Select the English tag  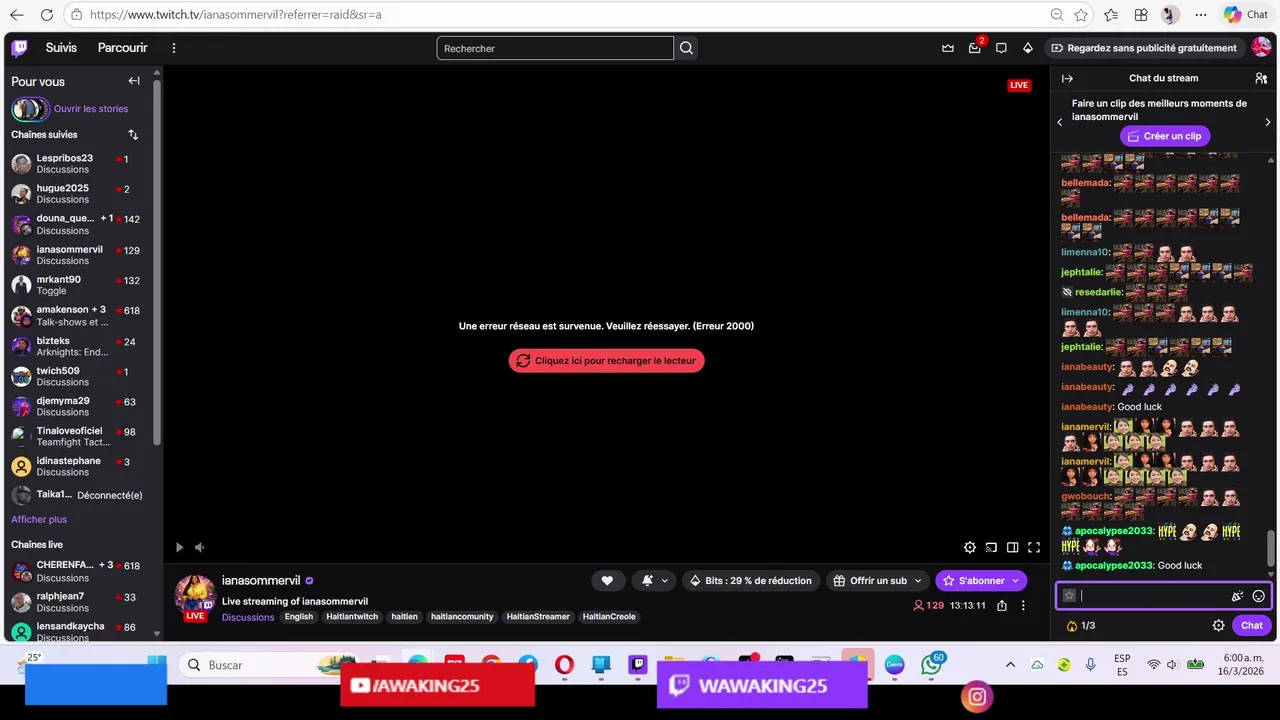(299, 617)
